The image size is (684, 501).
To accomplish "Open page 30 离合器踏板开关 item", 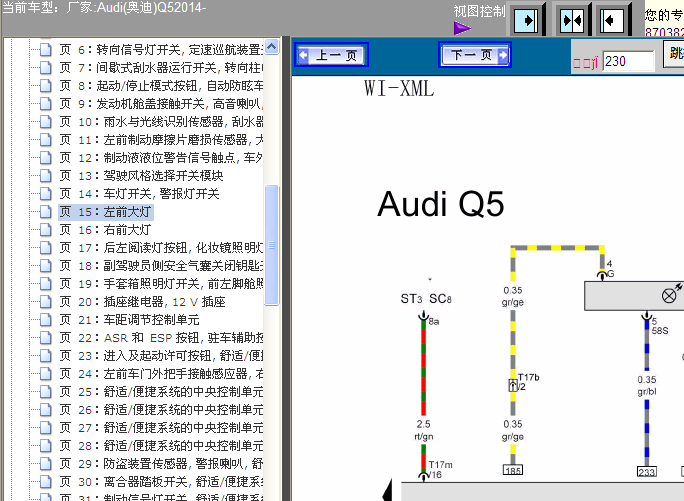I will [161, 482].
